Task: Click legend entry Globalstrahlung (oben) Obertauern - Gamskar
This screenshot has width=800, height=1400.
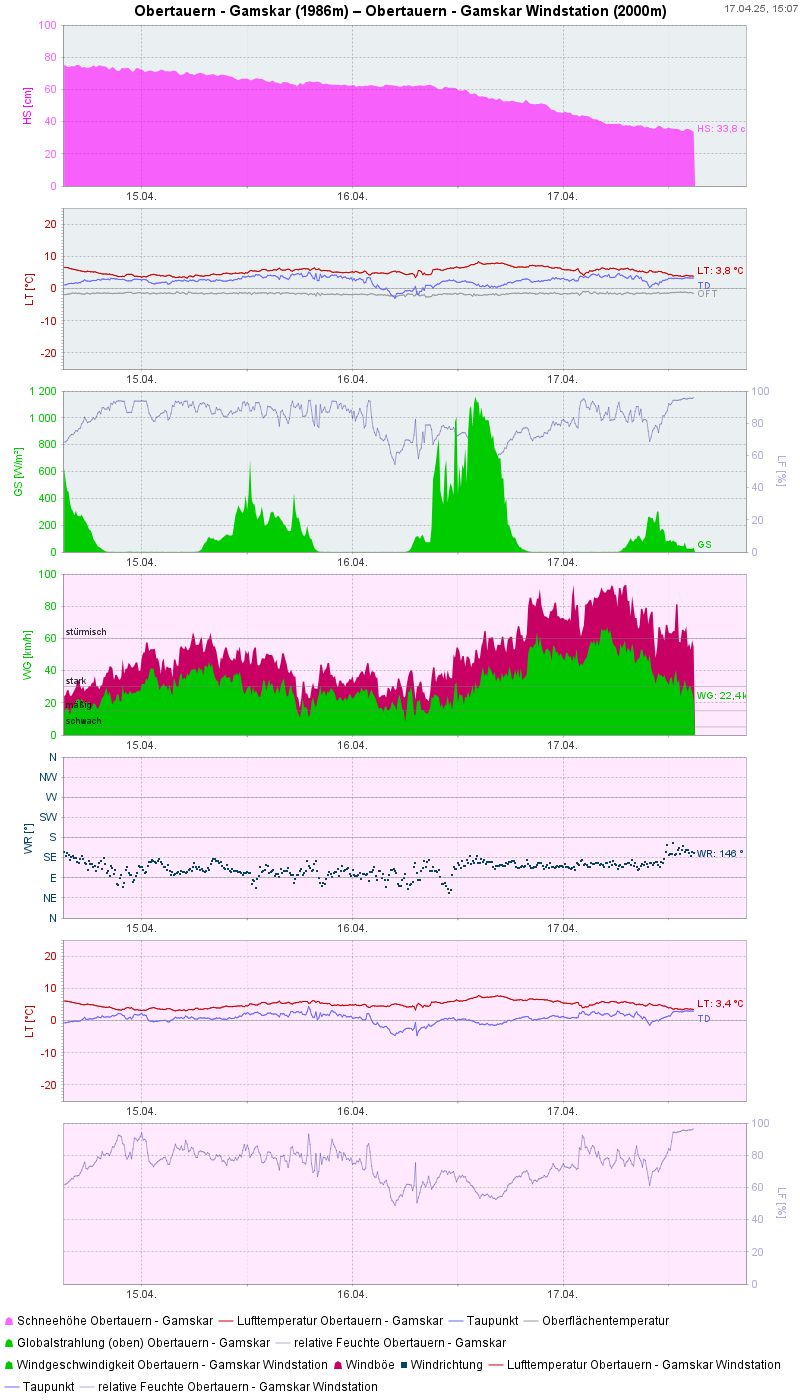Action: 144,1343
